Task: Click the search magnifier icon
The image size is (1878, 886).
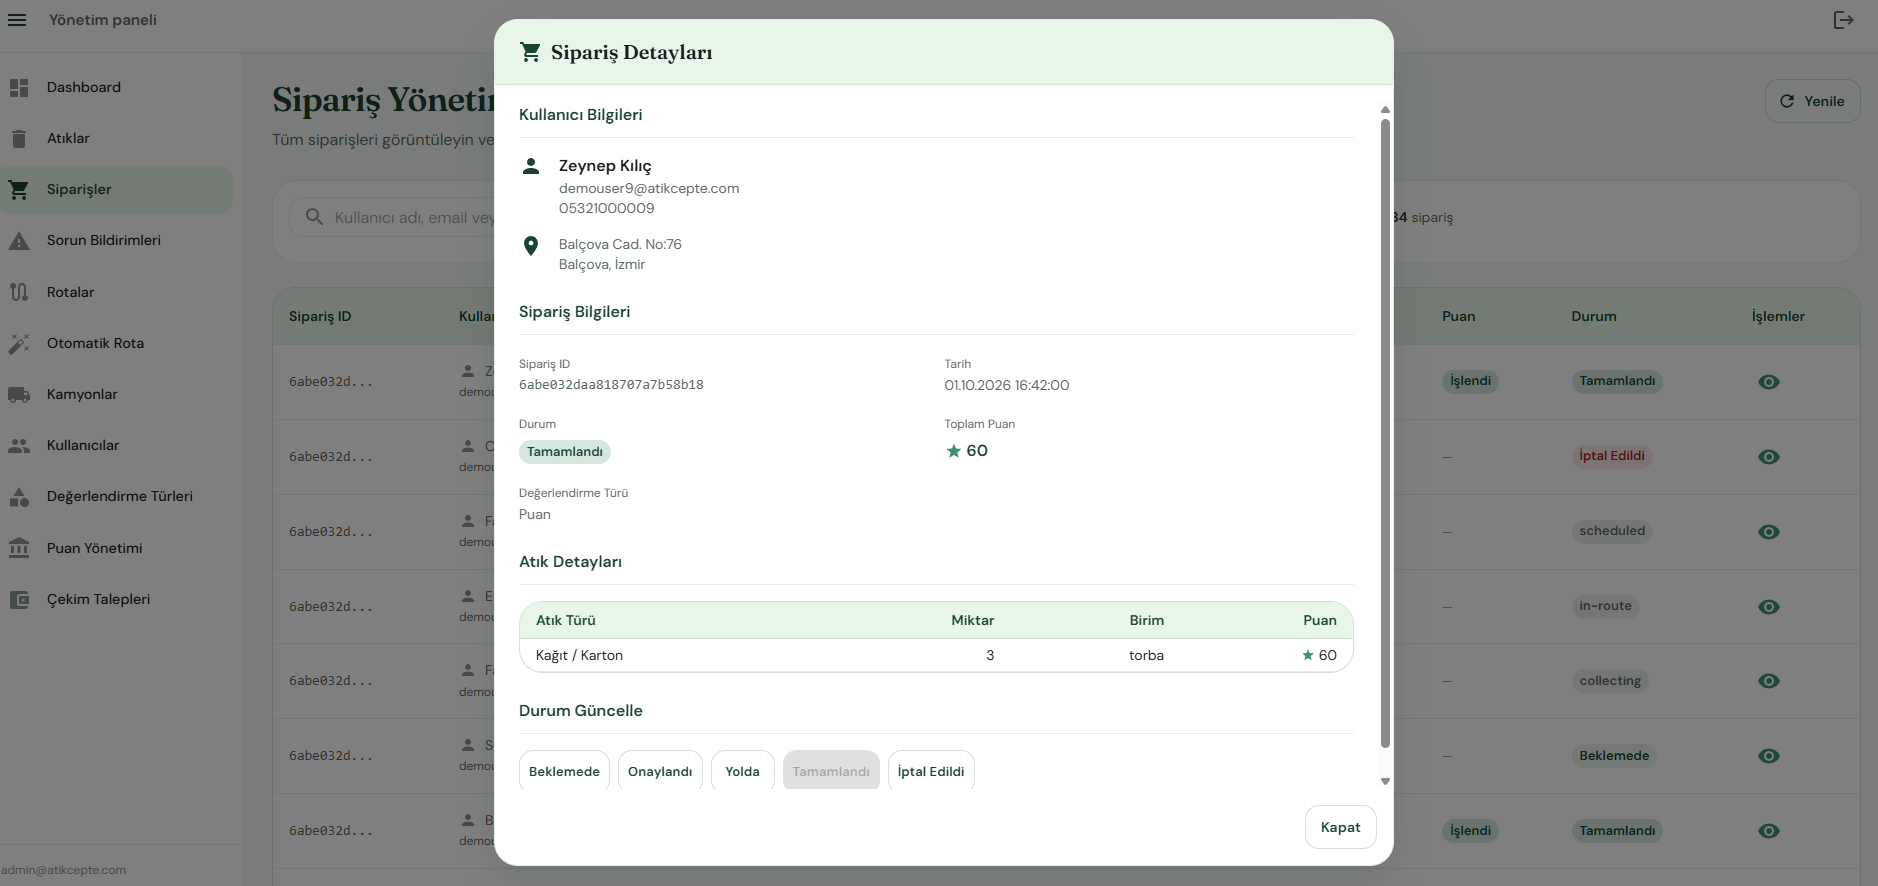Action: click(314, 217)
